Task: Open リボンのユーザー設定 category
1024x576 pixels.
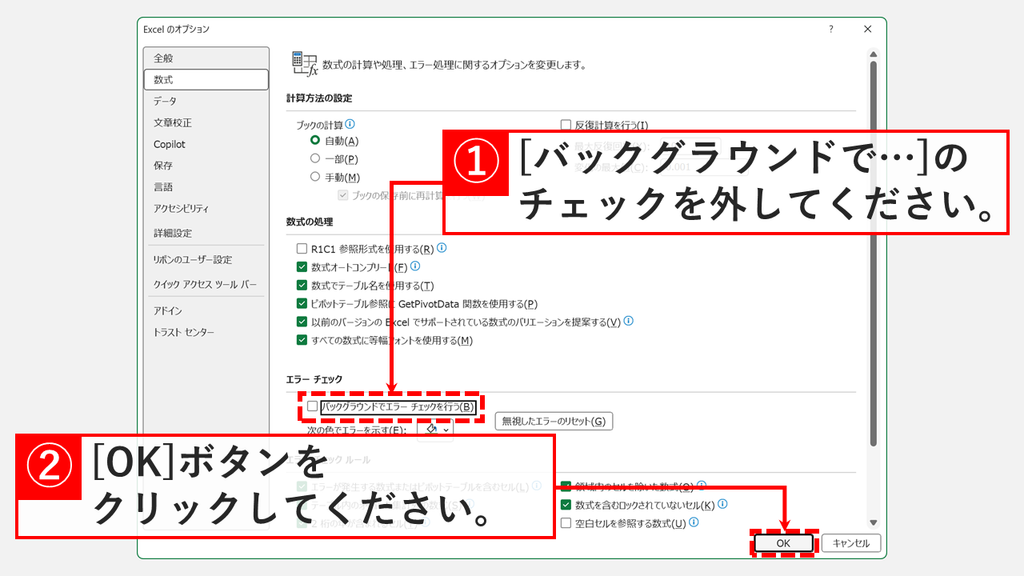Action: click(206, 260)
